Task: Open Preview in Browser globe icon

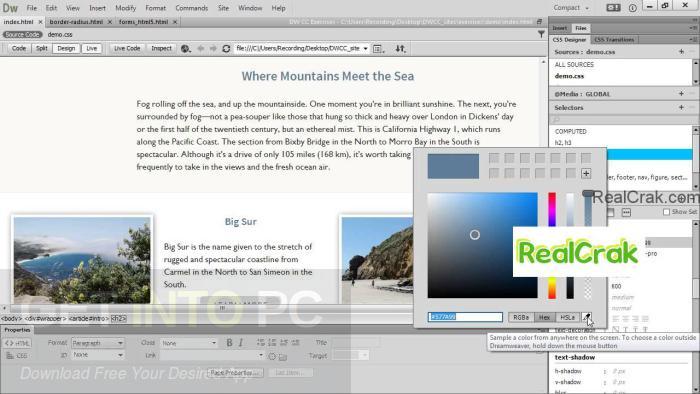Action: coord(185,49)
